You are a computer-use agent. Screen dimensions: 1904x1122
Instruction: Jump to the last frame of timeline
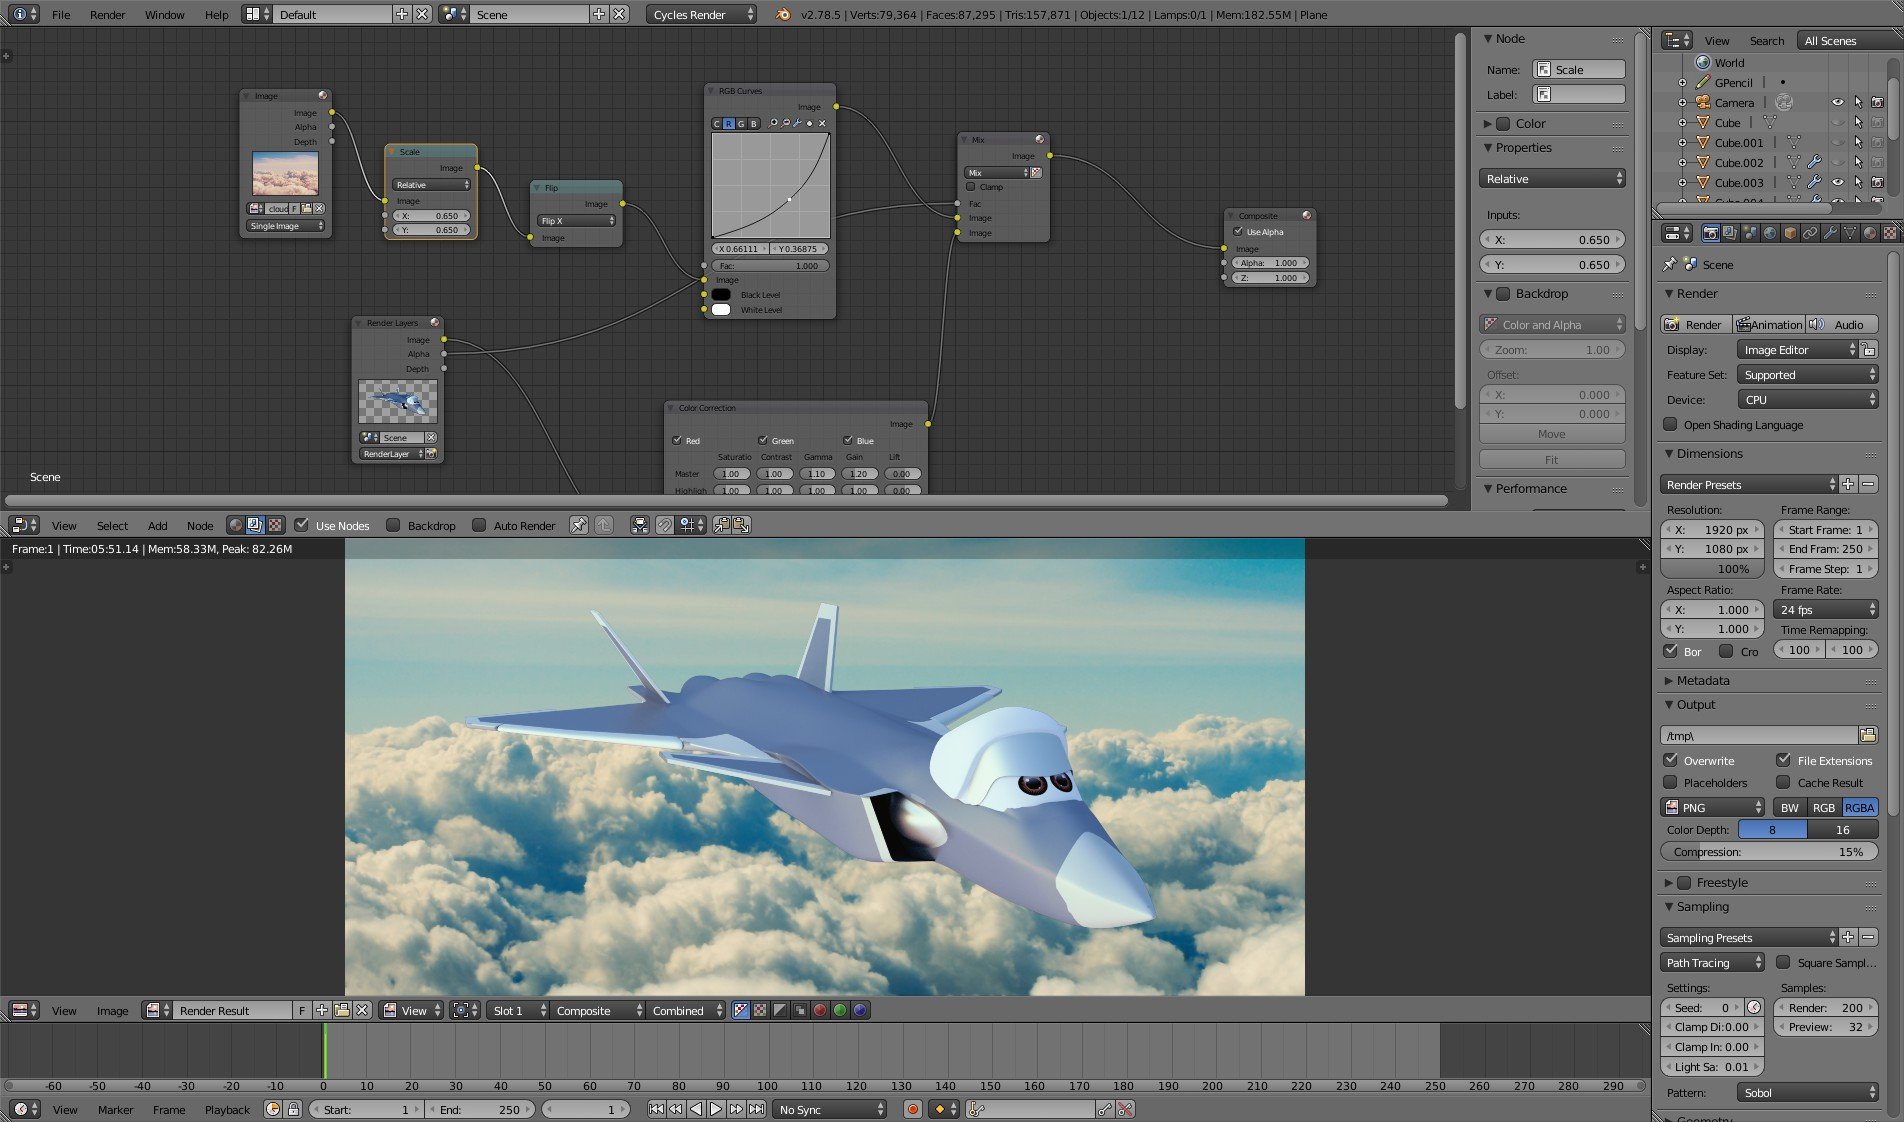coord(757,1109)
